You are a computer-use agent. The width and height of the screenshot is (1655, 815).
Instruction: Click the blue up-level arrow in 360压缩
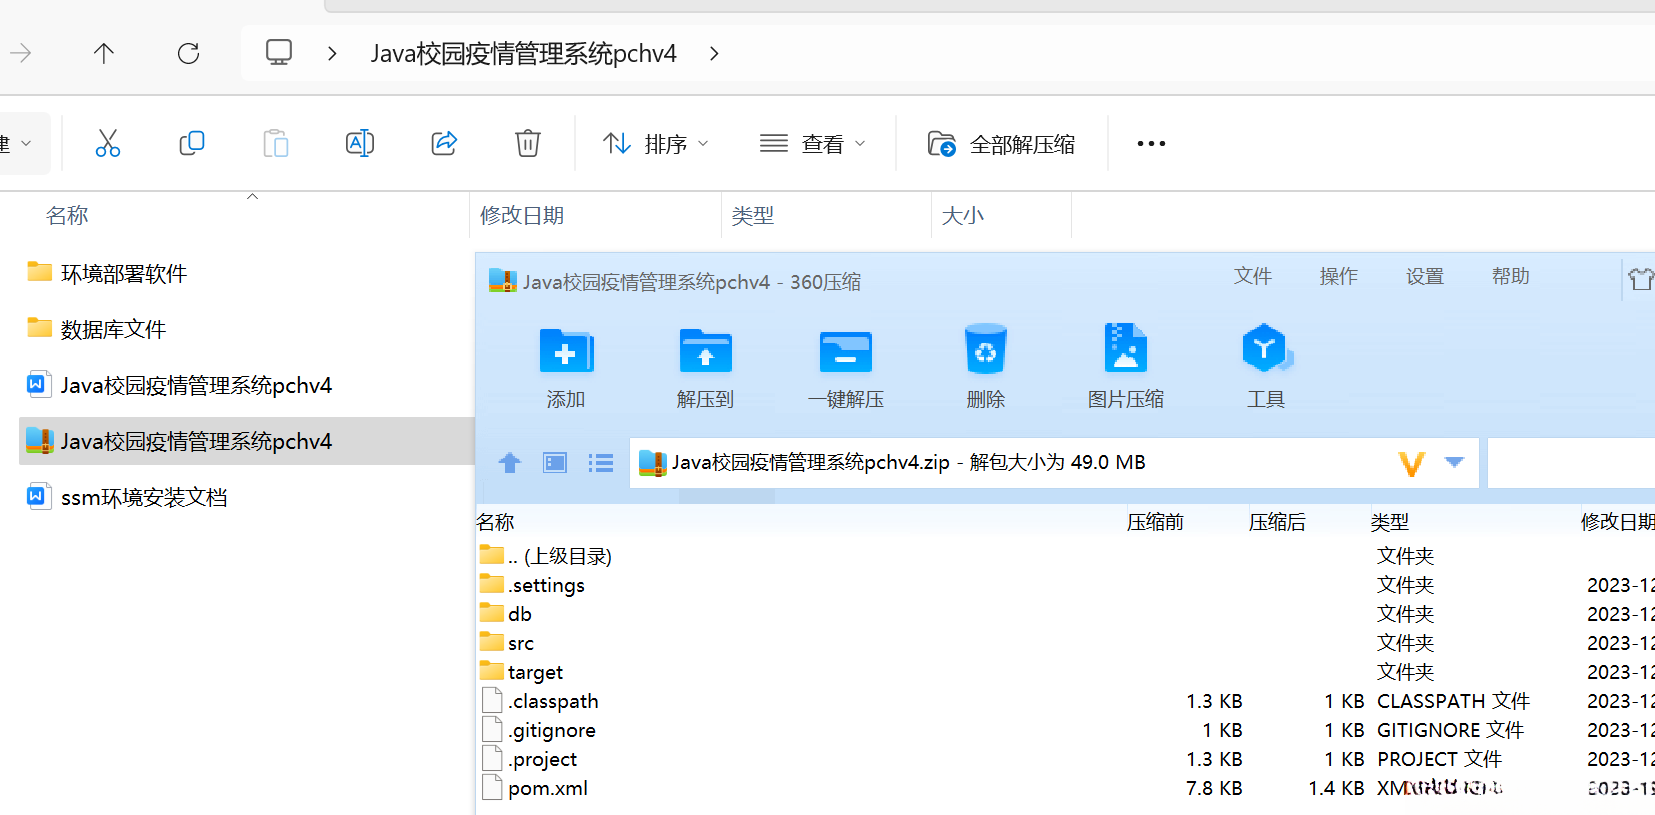tap(510, 462)
